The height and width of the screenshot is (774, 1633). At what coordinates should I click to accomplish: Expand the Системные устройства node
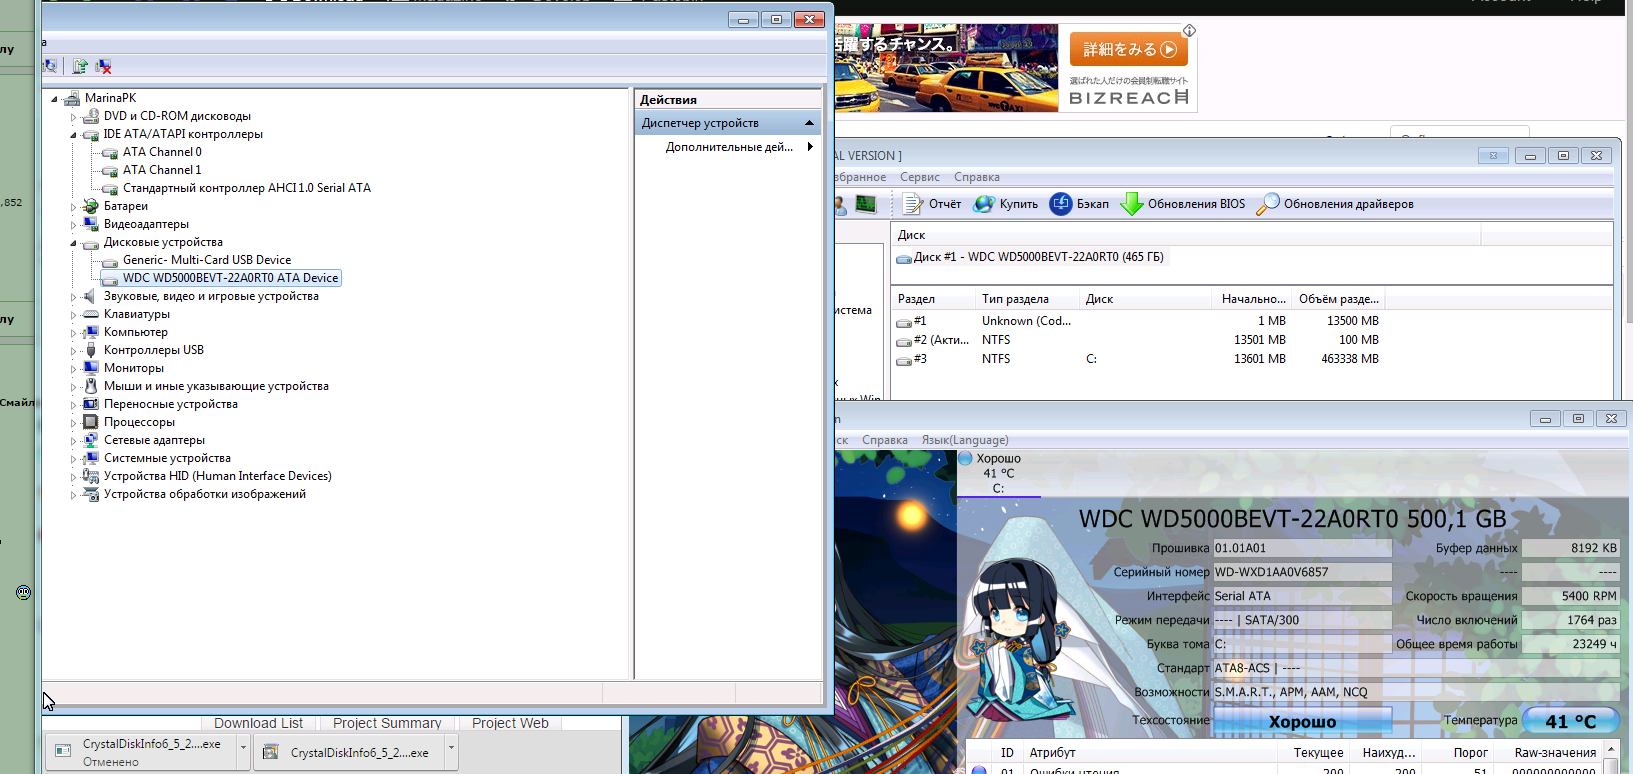[73, 459]
